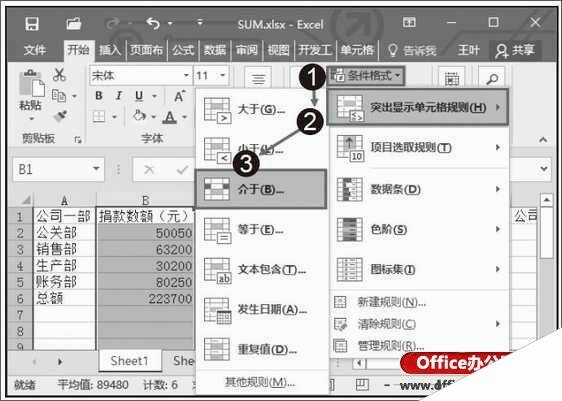Viewport: 562px width, 401px height.
Task: Select the Sheet1 worksheet tab
Action: coord(129,361)
